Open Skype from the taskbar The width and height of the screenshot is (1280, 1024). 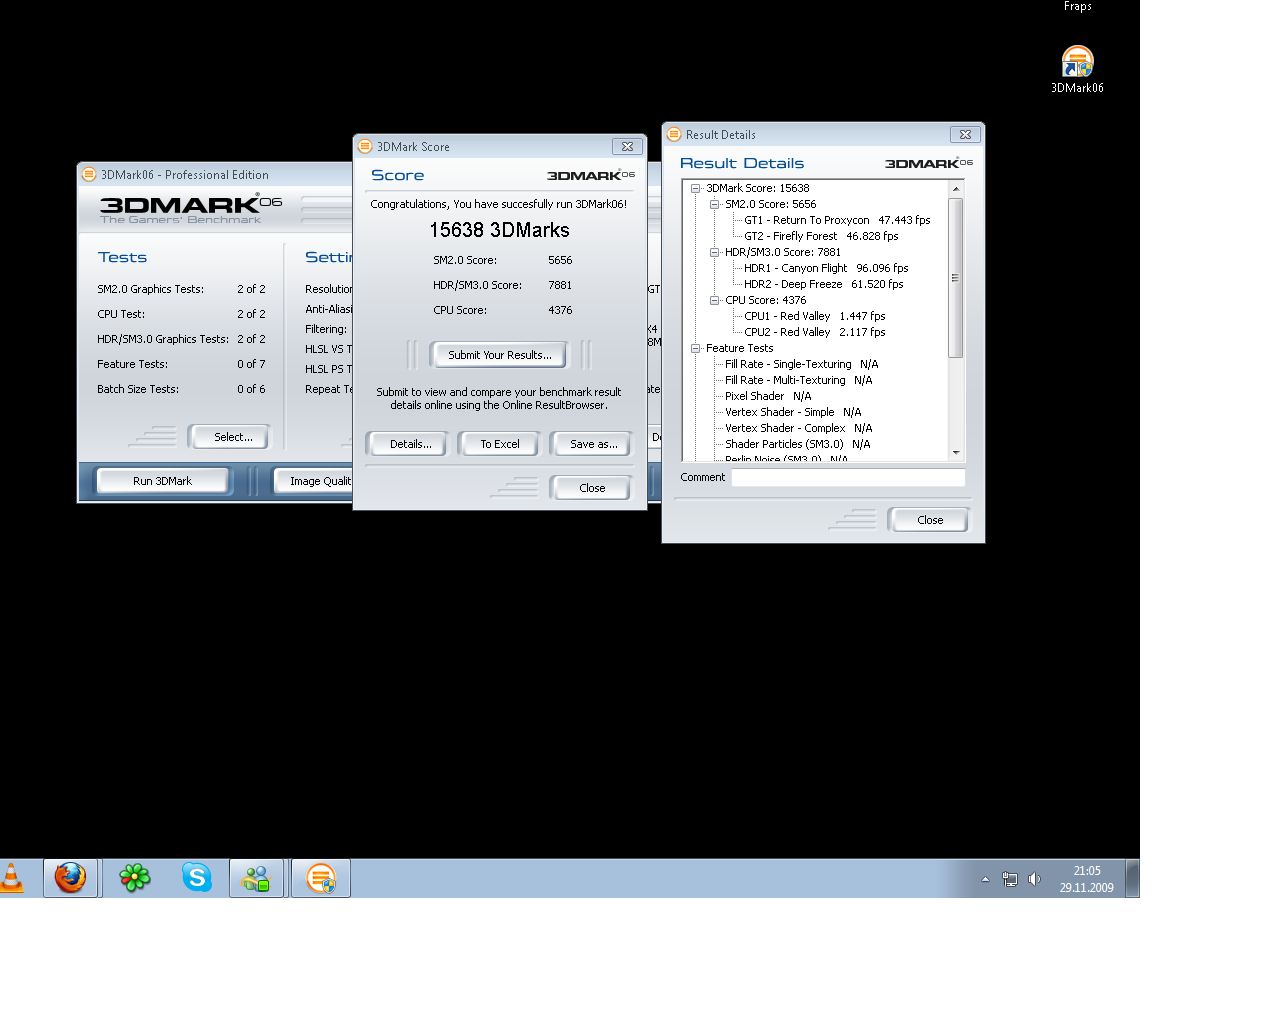click(x=197, y=878)
